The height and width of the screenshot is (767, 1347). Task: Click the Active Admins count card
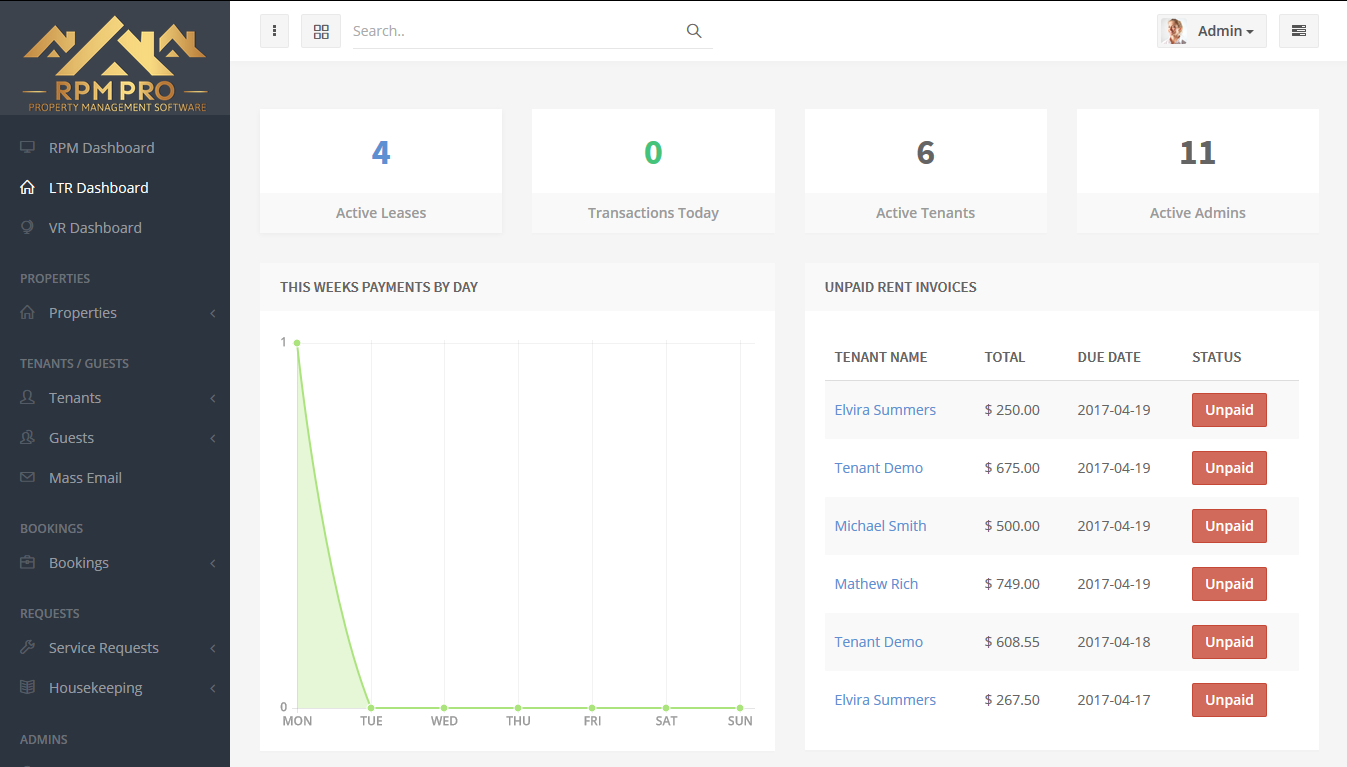tap(1198, 171)
